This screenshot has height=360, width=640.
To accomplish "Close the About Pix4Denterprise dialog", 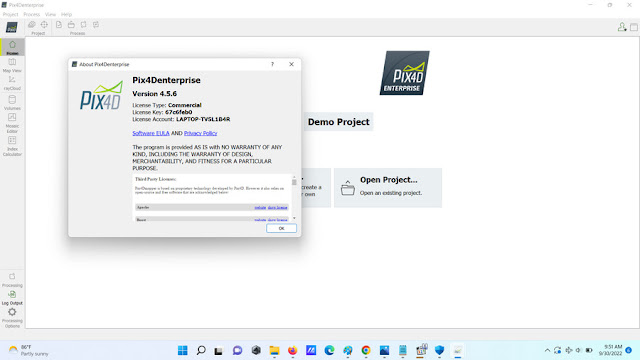I will (291, 64).
